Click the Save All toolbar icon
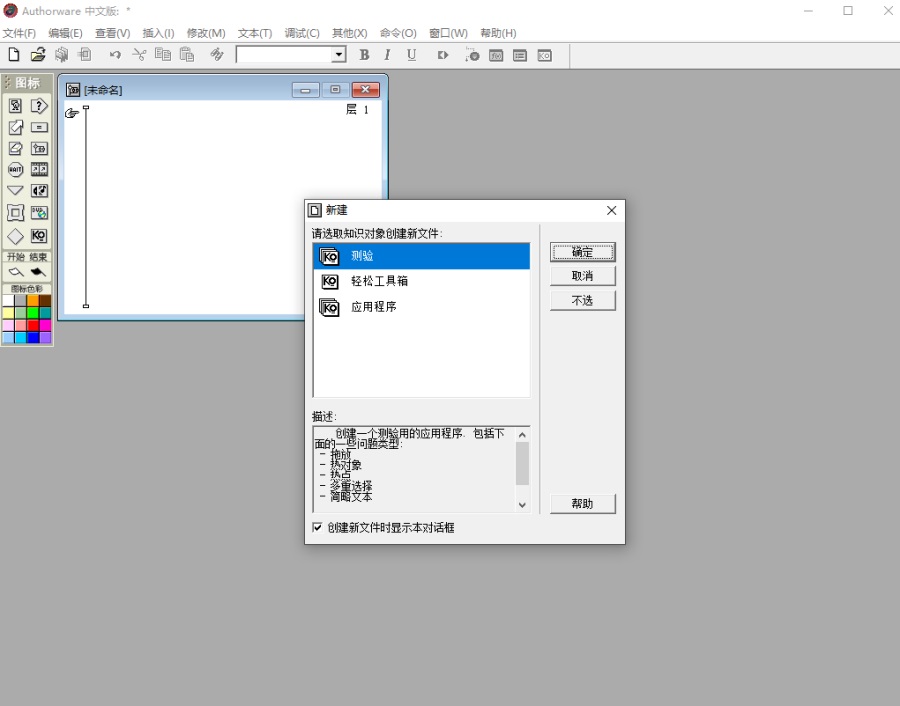Viewport: 900px width, 706px height. click(61, 55)
